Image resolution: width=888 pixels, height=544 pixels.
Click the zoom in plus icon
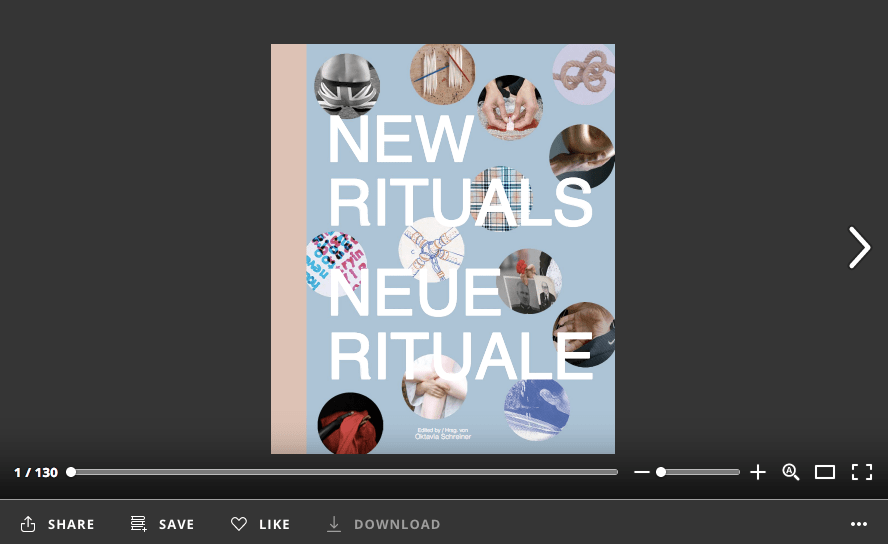pyautogui.click(x=758, y=472)
